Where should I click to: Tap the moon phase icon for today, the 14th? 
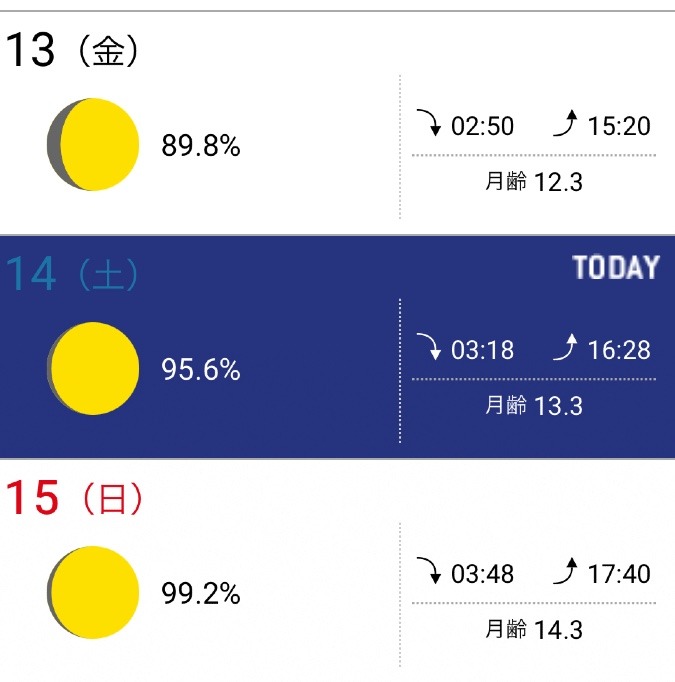(93, 368)
